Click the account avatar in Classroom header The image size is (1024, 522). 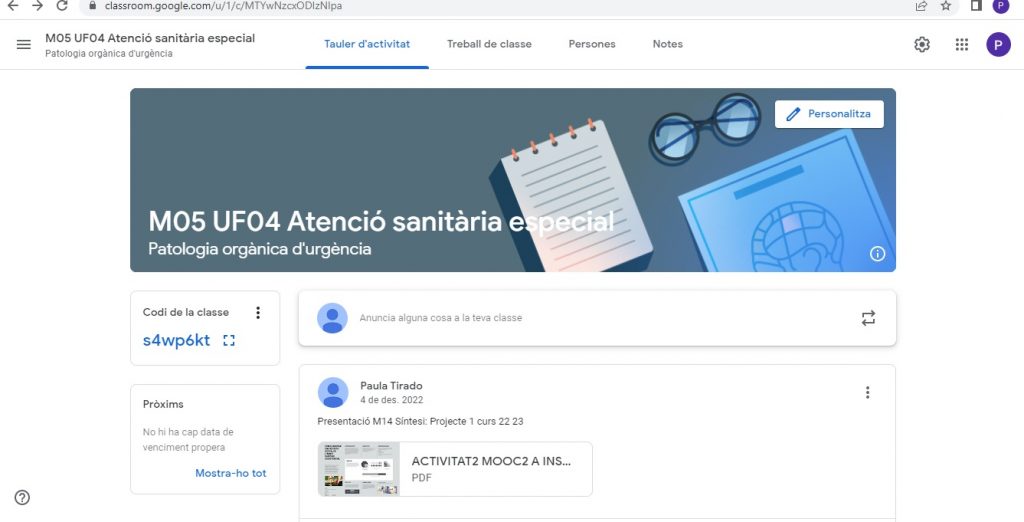(997, 45)
